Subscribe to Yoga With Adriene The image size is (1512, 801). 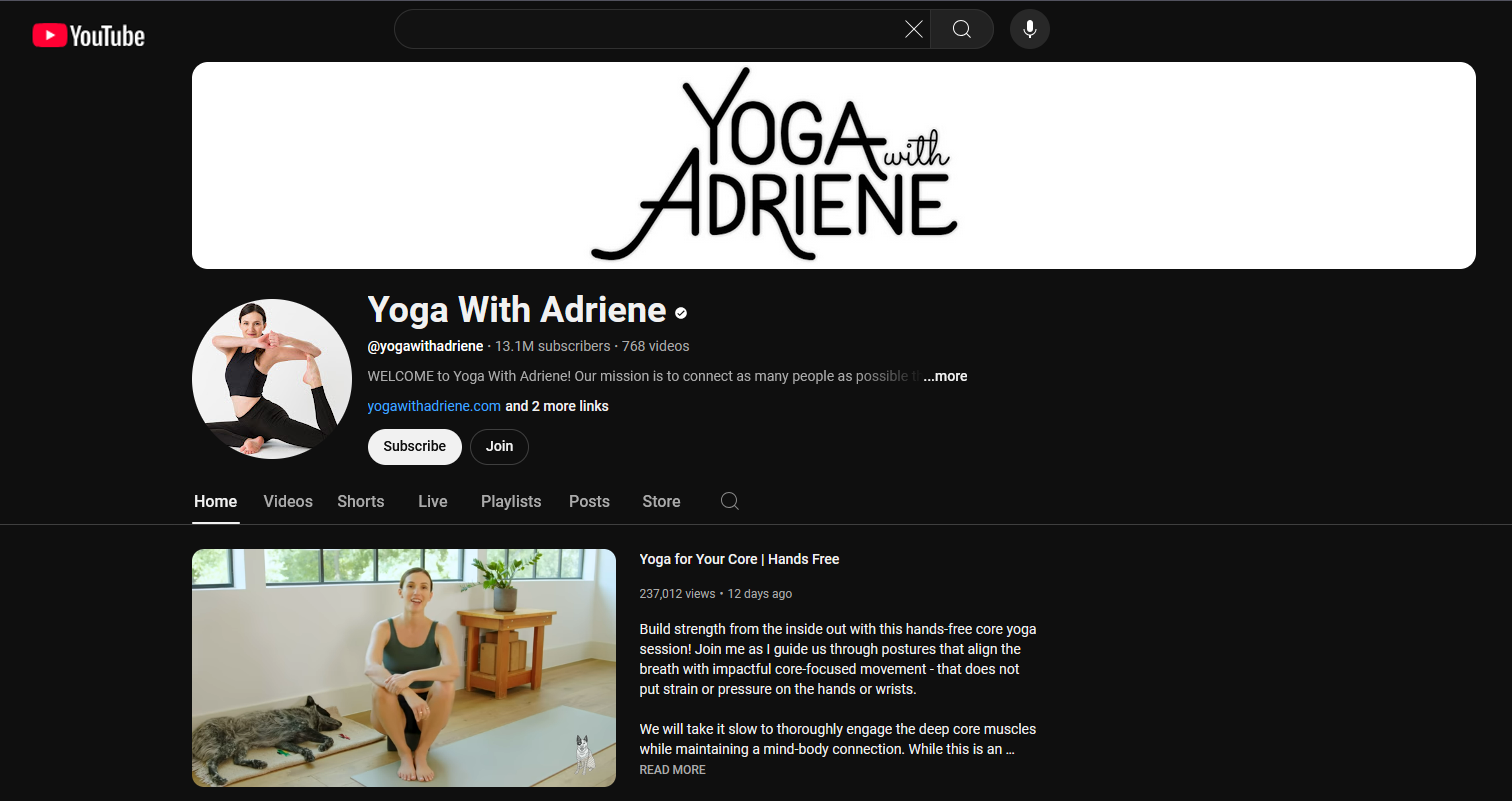pyautogui.click(x=414, y=446)
